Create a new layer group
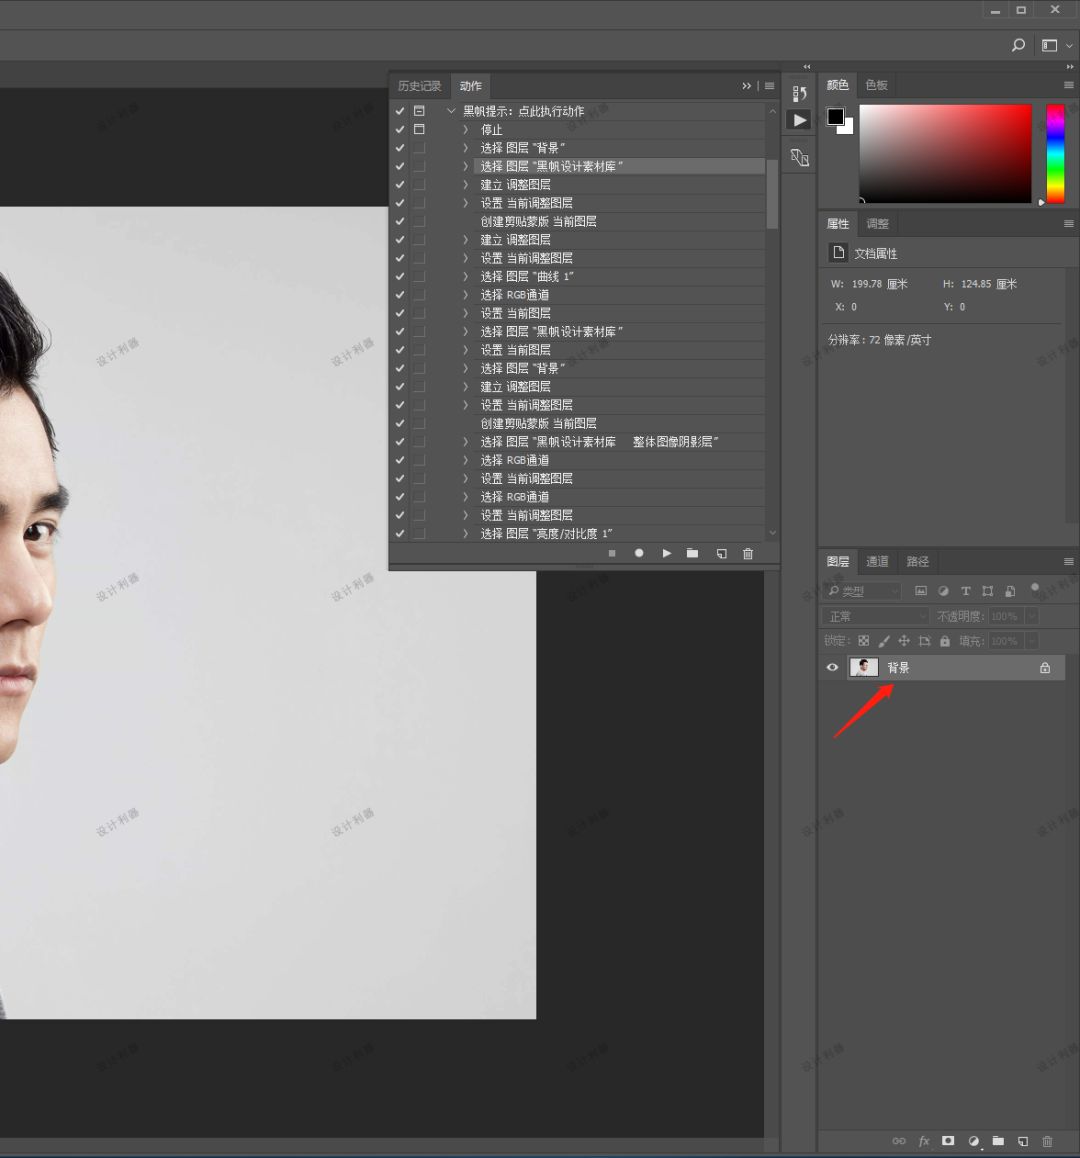The height and width of the screenshot is (1158, 1080). tap(998, 1141)
